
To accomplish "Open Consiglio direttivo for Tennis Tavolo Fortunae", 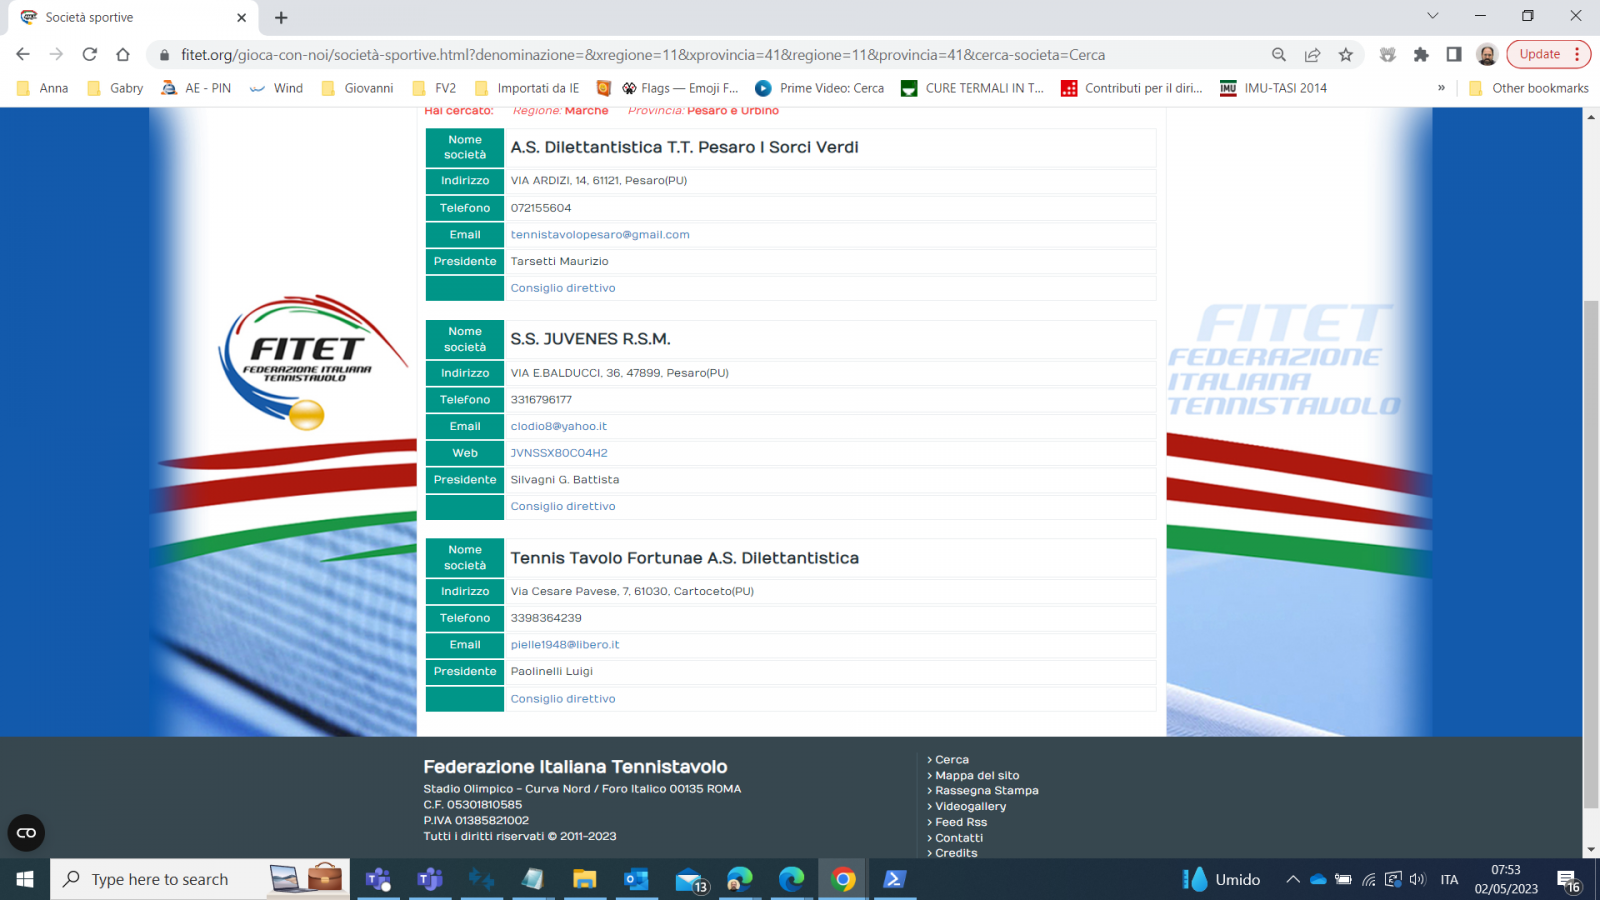I will tap(563, 699).
